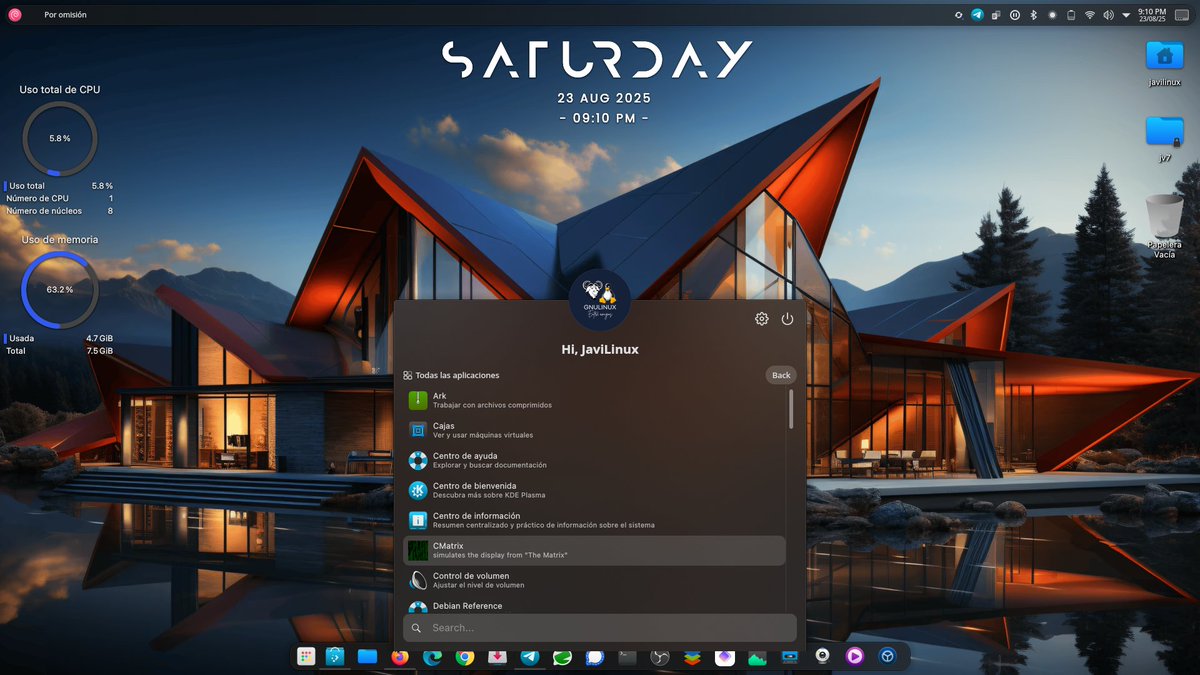The image size is (1200, 675).
Task: Launch Cajas virtual machines app
Action: (594, 430)
